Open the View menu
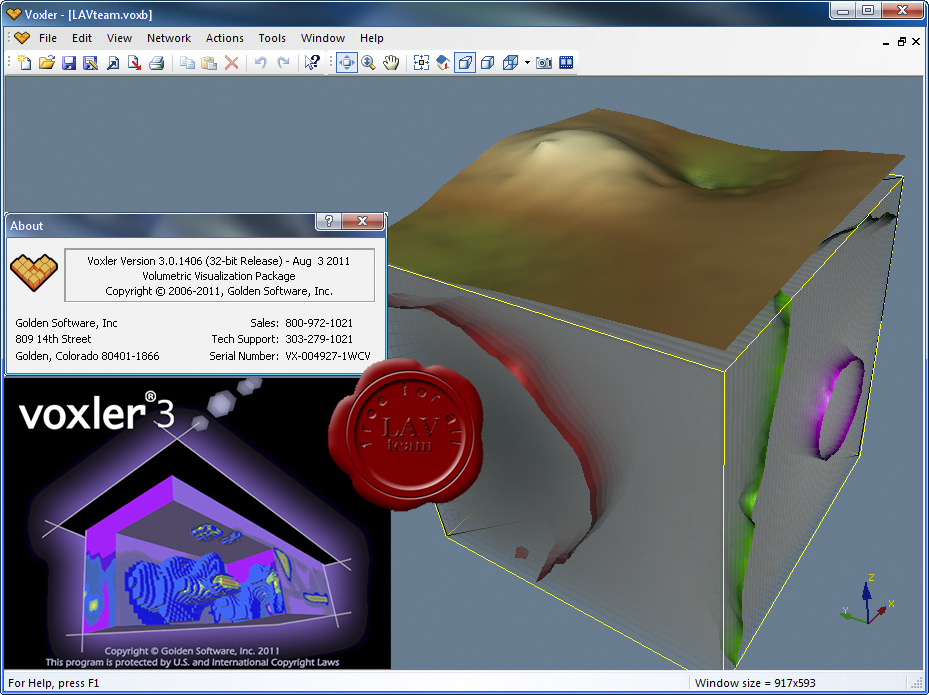929x695 pixels. point(119,38)
